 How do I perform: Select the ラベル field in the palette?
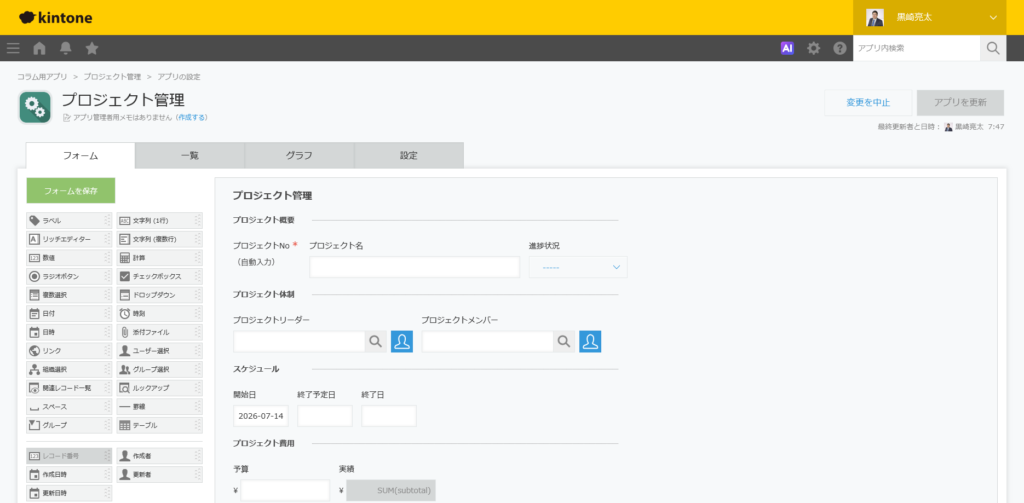(x=69, y=221)
